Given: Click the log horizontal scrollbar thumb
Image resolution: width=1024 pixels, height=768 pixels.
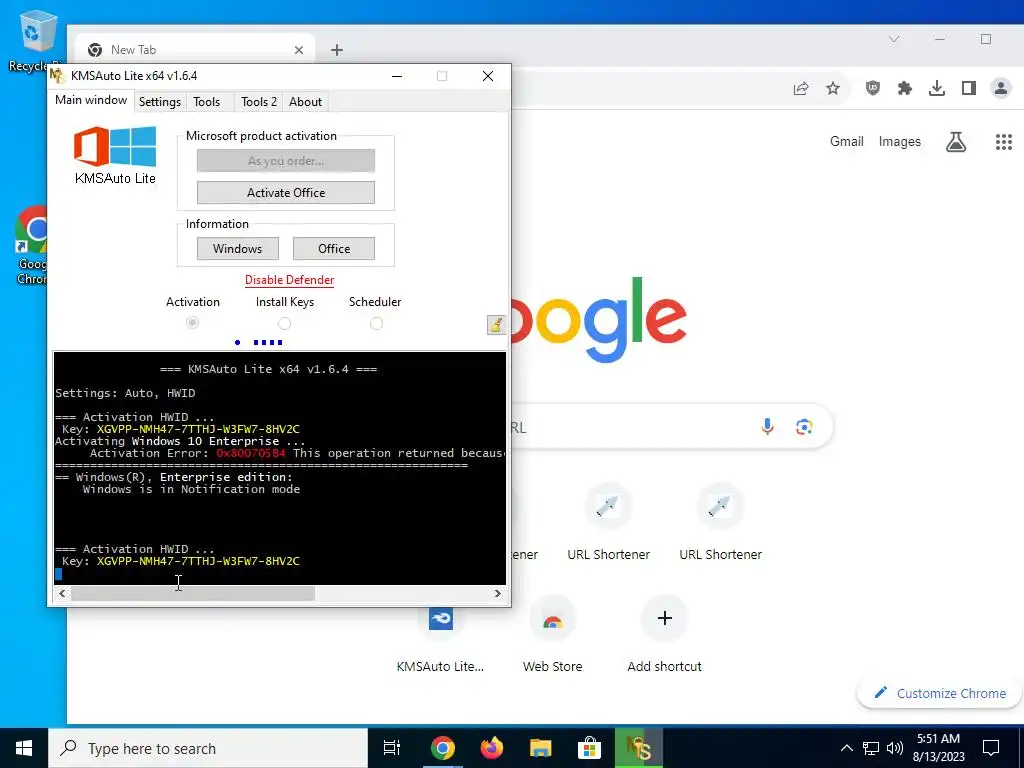Looking at the screenshot, I should 193,593.
